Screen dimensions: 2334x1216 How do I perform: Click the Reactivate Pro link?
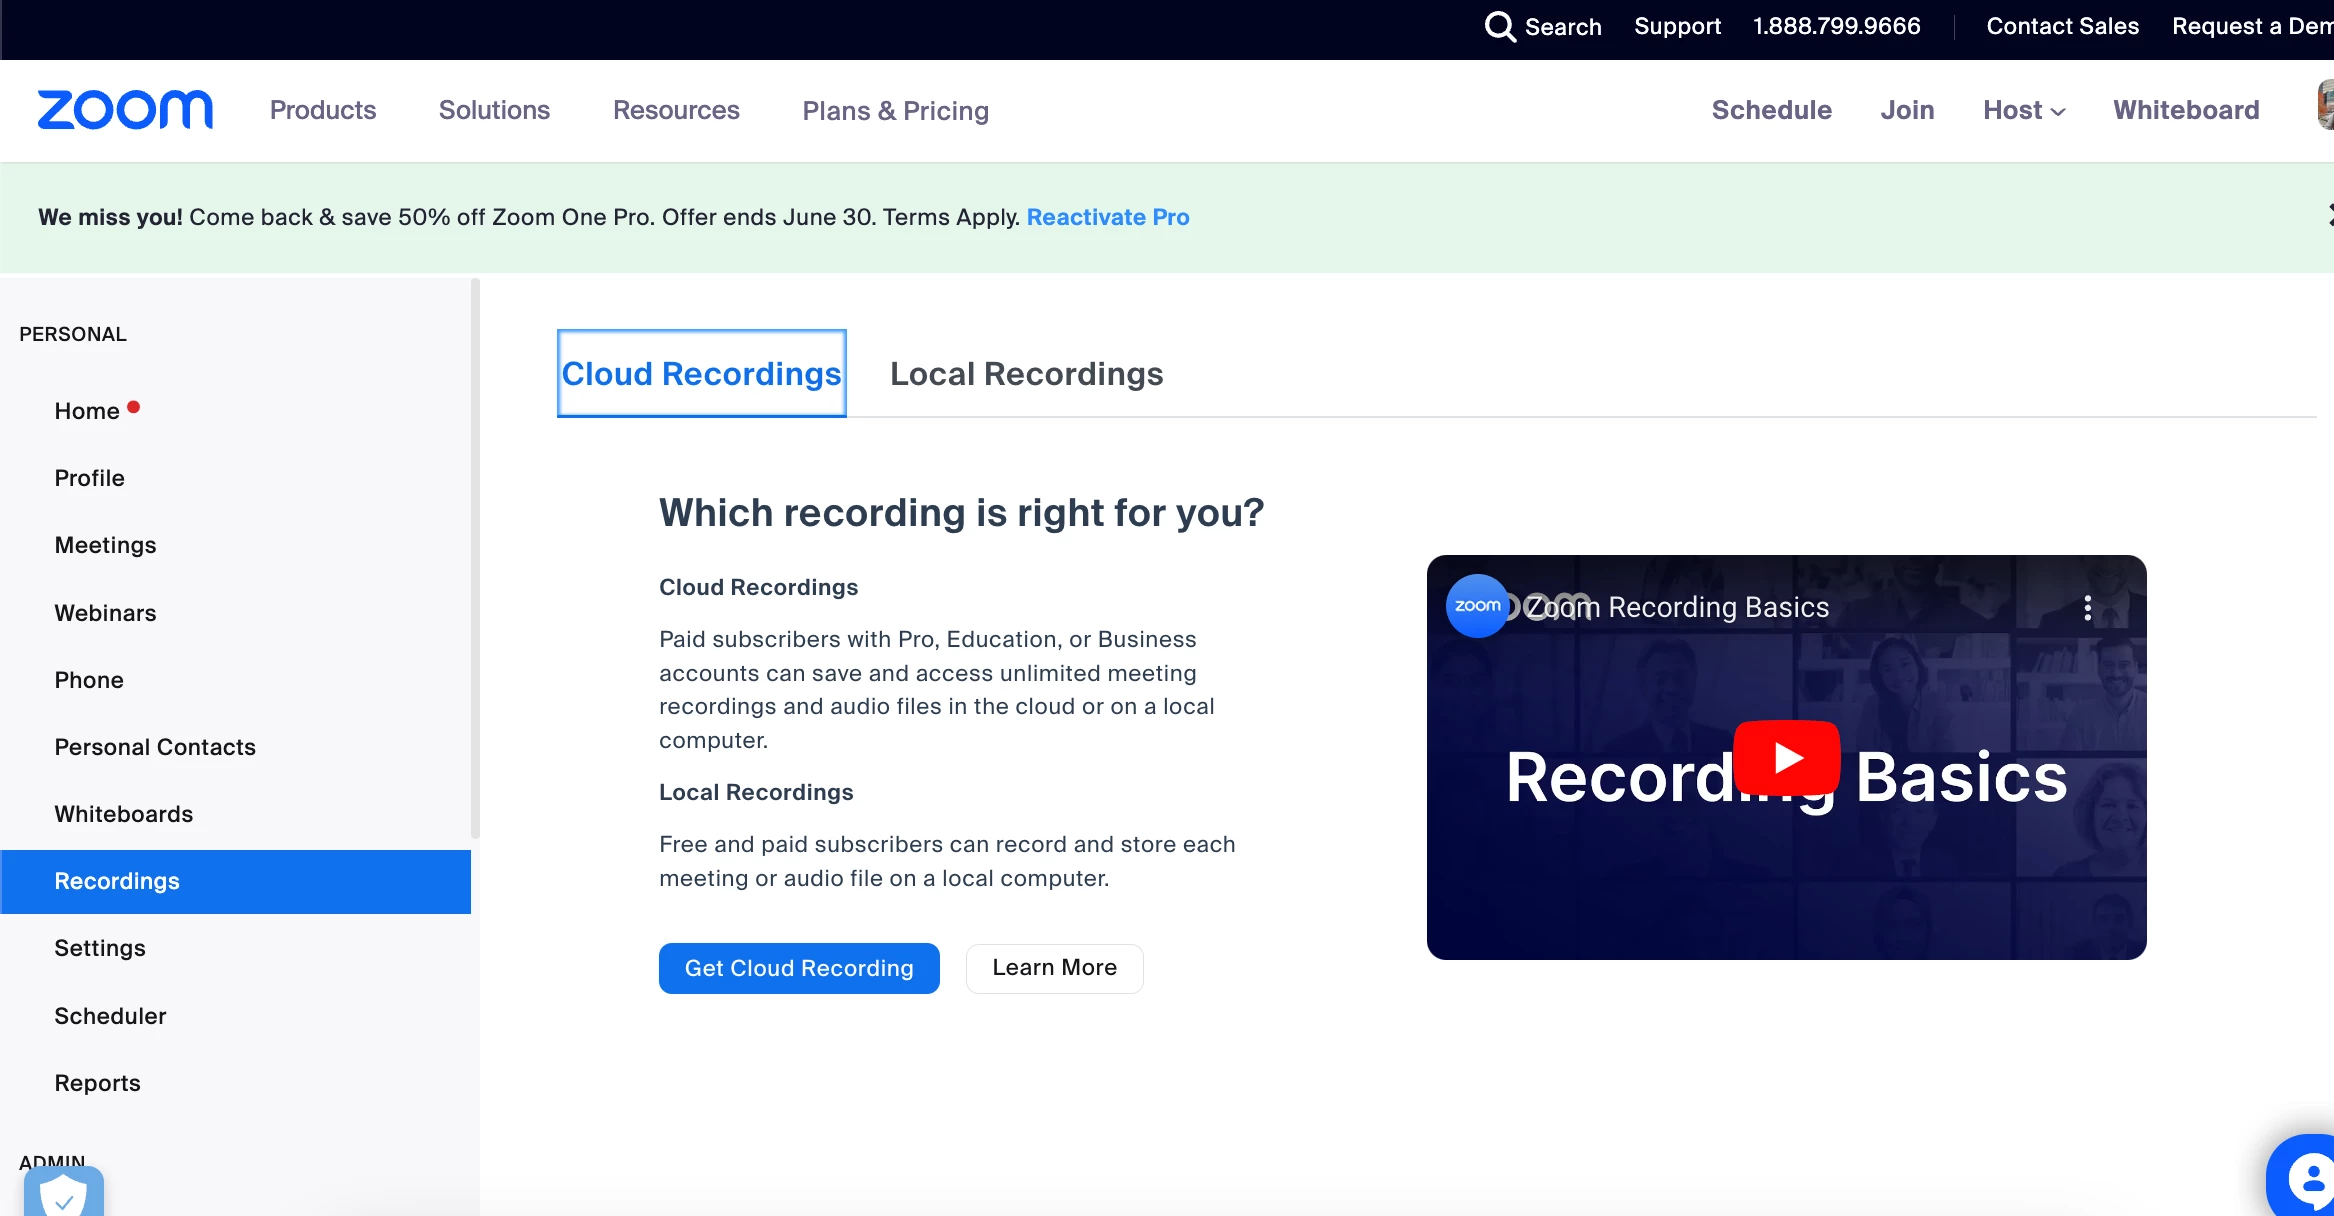coord(1107,217)
